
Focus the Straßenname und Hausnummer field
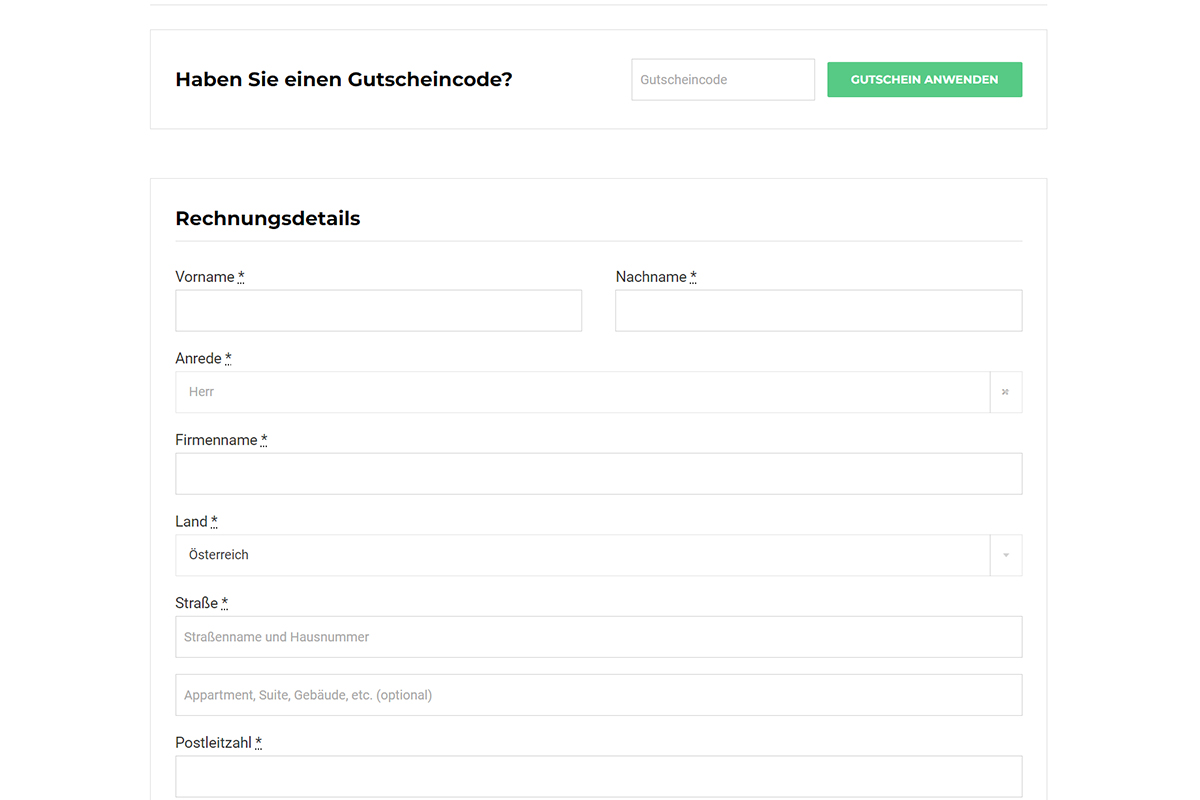[x=598, y=637]
